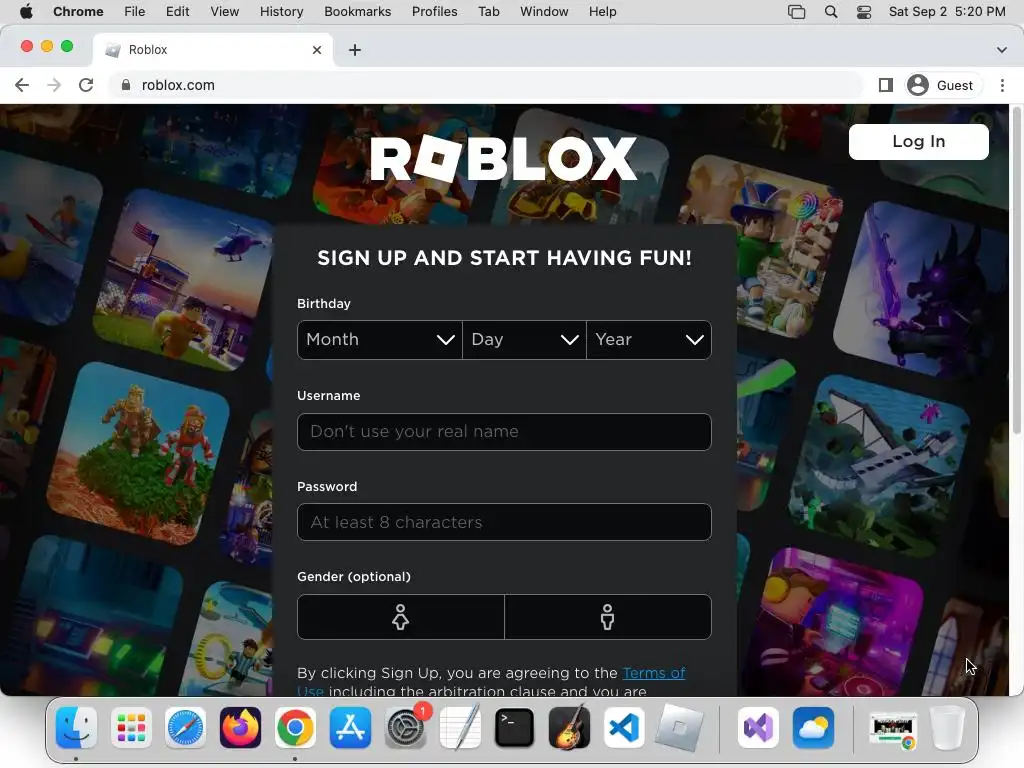Toggle the Chrome side panel icon
This screenshot has height=768, width=1024.
click(x=886, y=86)
